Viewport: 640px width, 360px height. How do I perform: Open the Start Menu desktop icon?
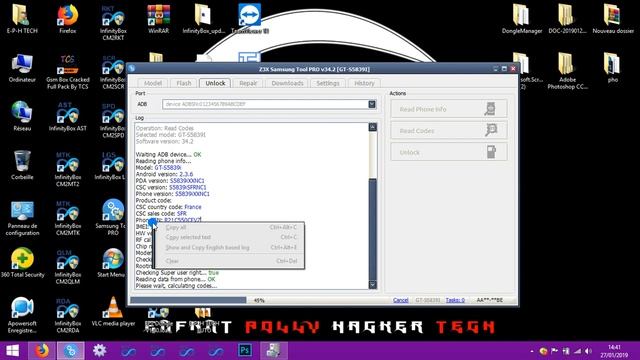tap(112, 262)
